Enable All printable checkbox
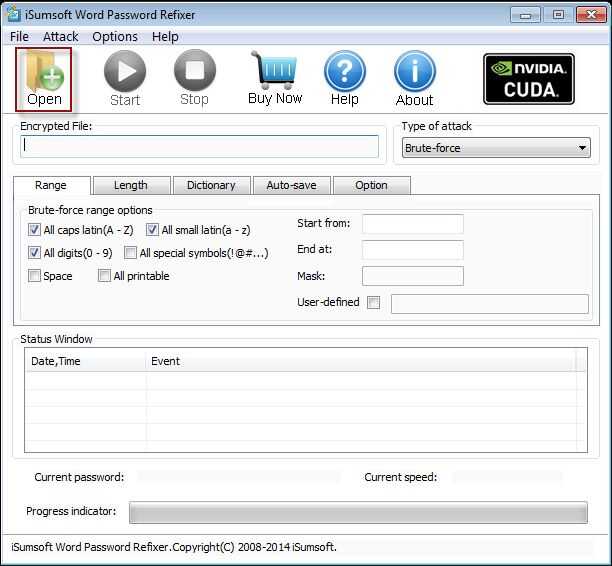 click(x=104, y=276)
